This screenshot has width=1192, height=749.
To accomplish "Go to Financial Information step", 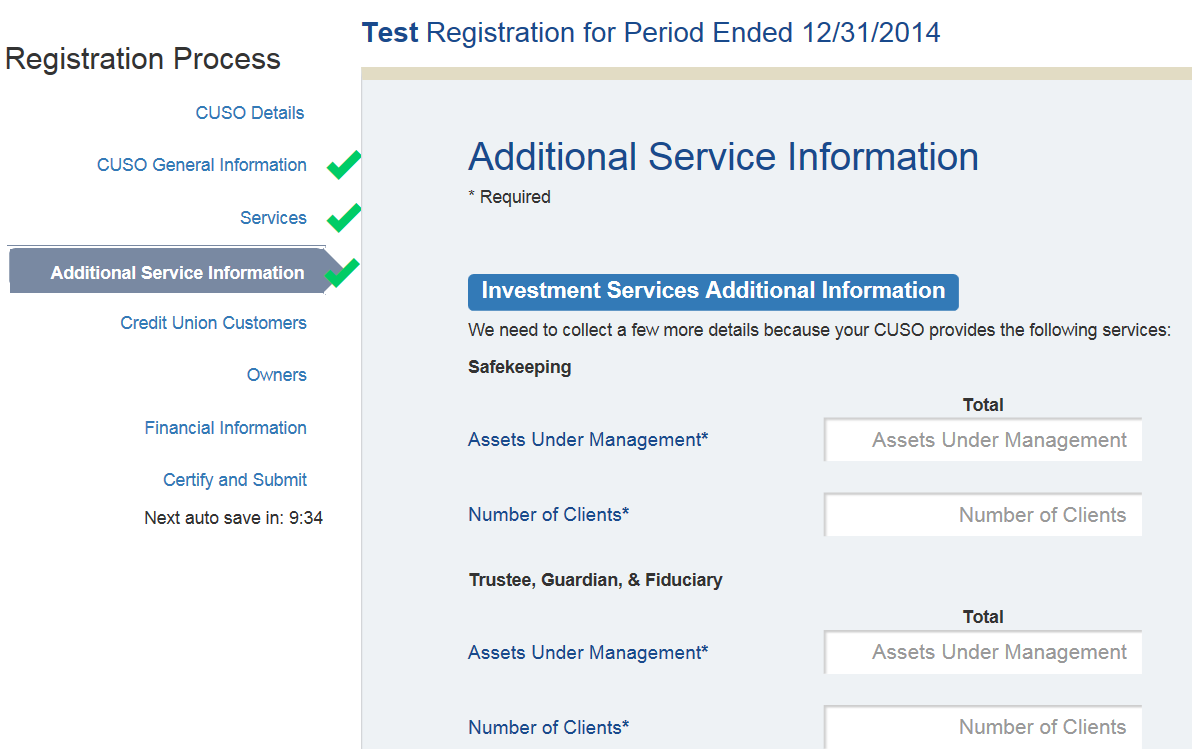I will [x=225, y=428].
